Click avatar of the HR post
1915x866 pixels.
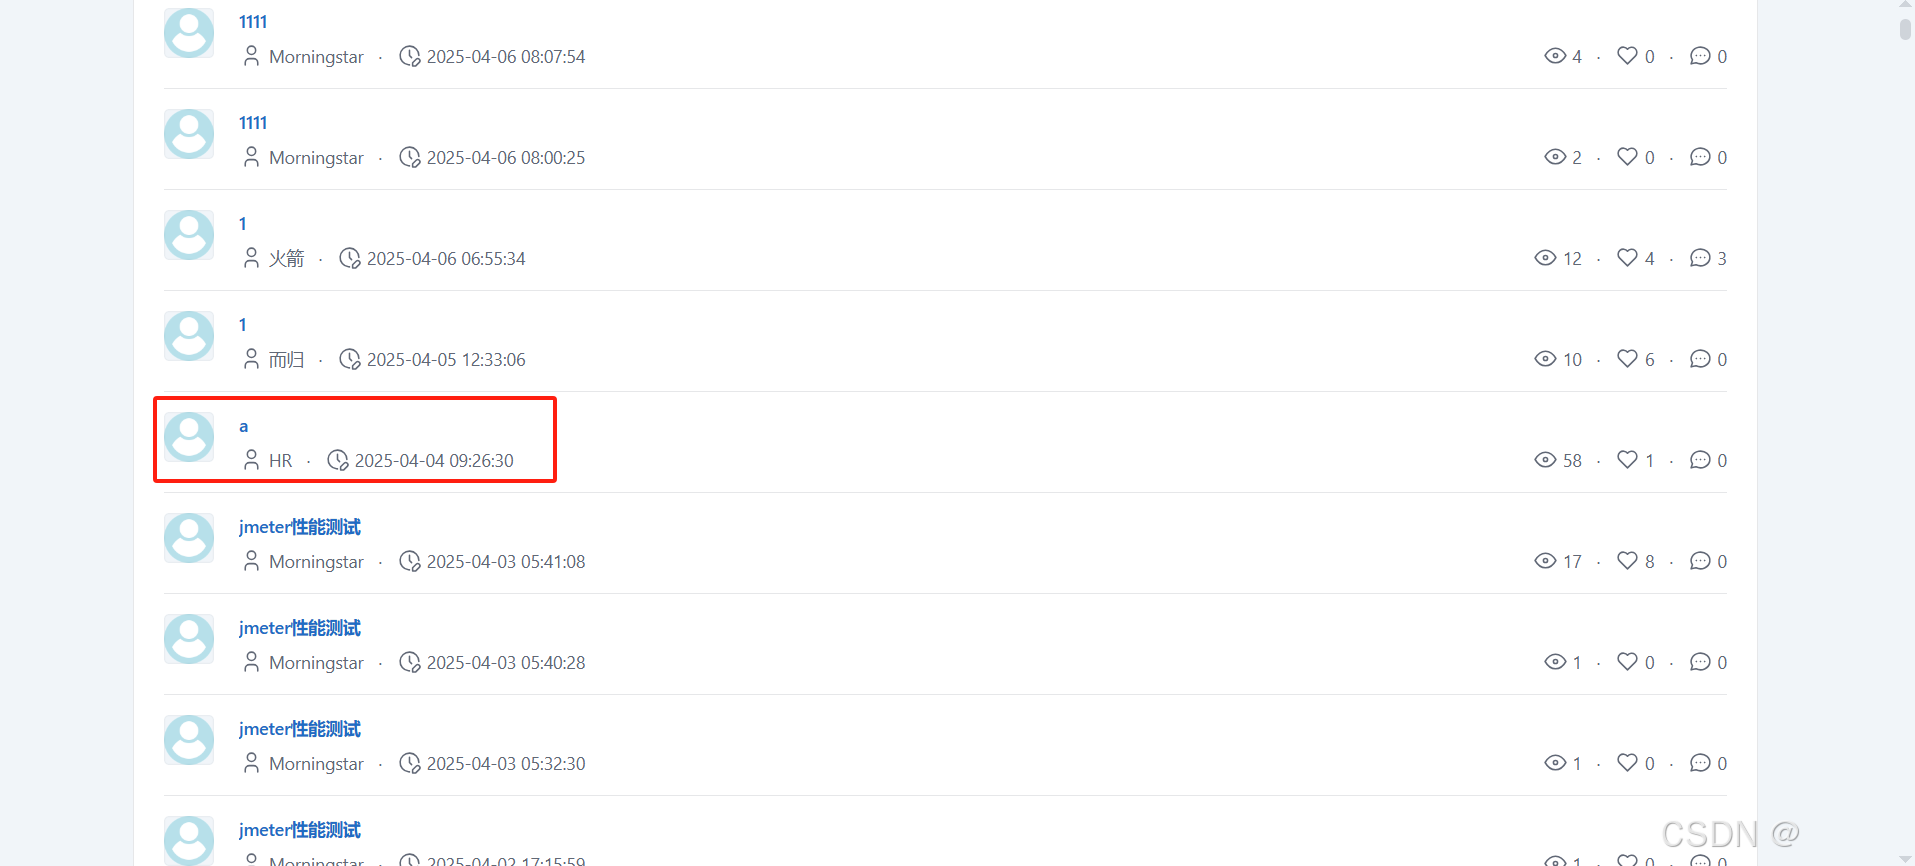(189, 437)
